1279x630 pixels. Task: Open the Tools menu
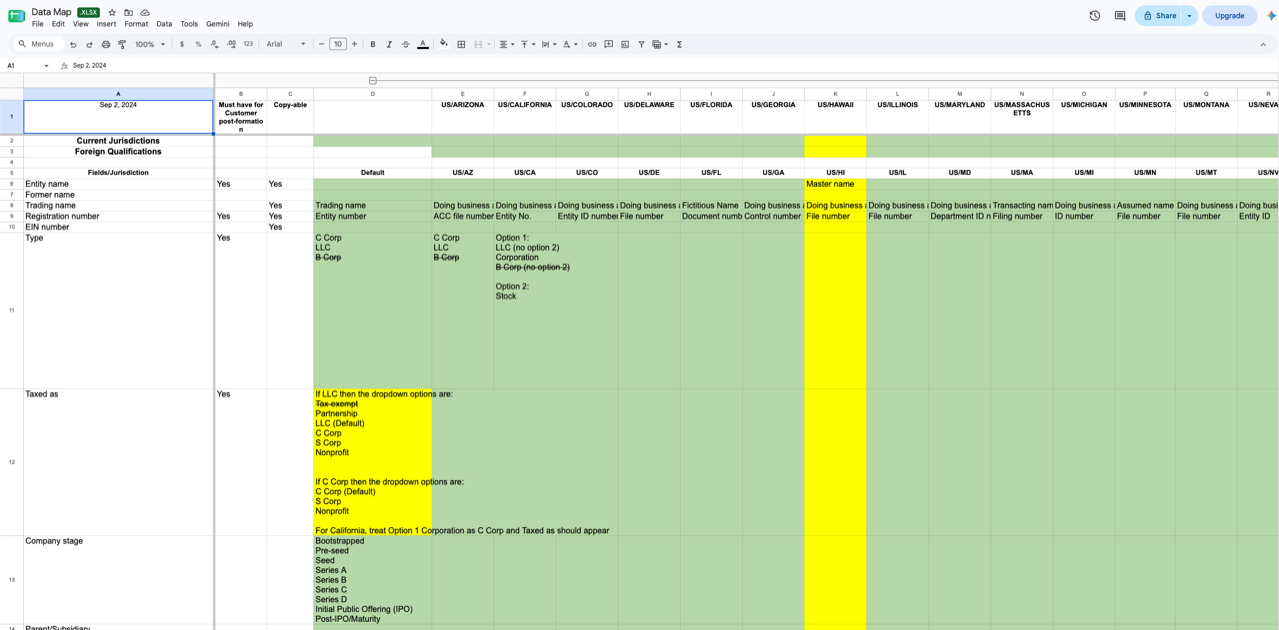click(x=189, y=24)
